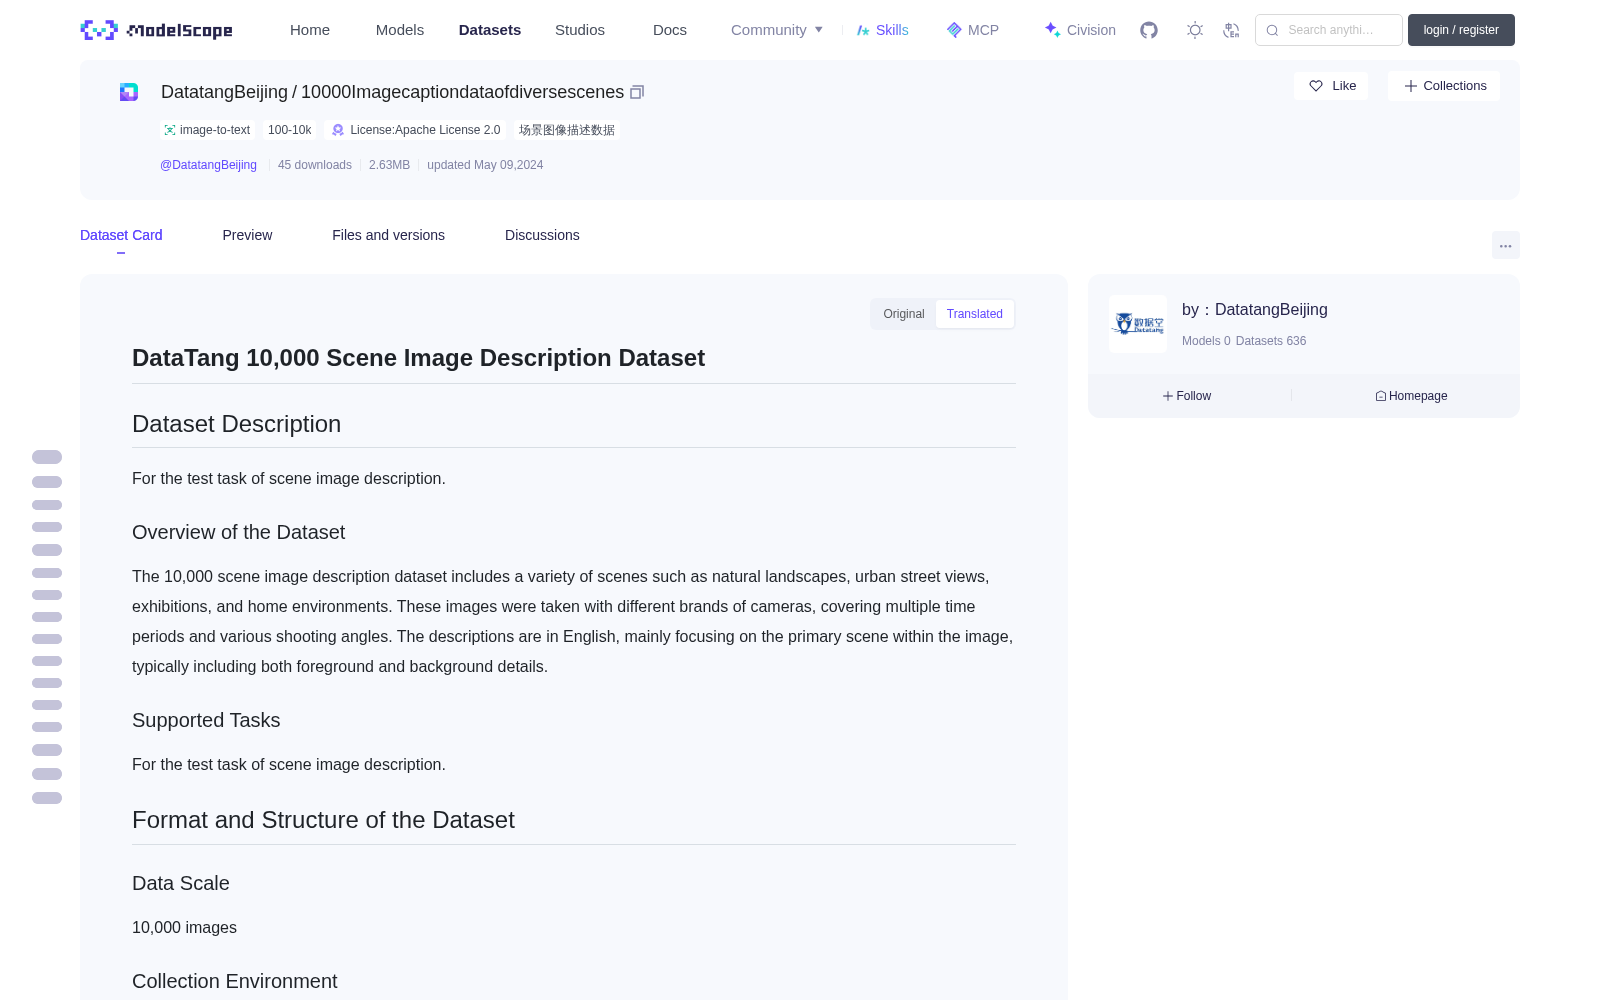
Task: Open the Civision nav item
Action: (1080, 30)
